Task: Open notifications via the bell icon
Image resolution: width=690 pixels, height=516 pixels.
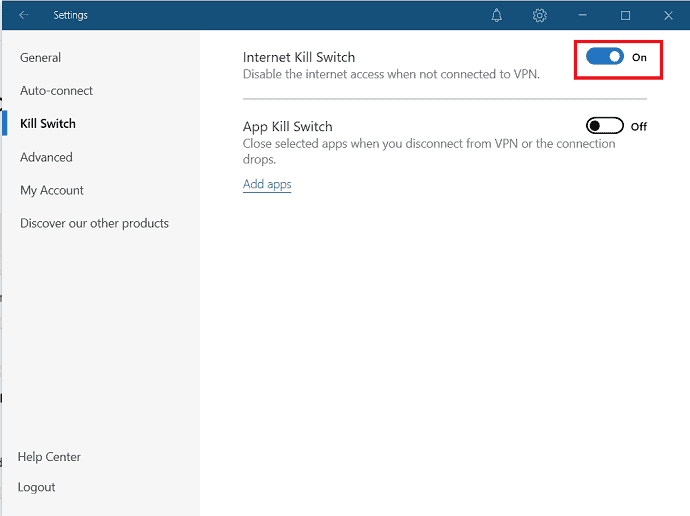Action: pos(497,15)
